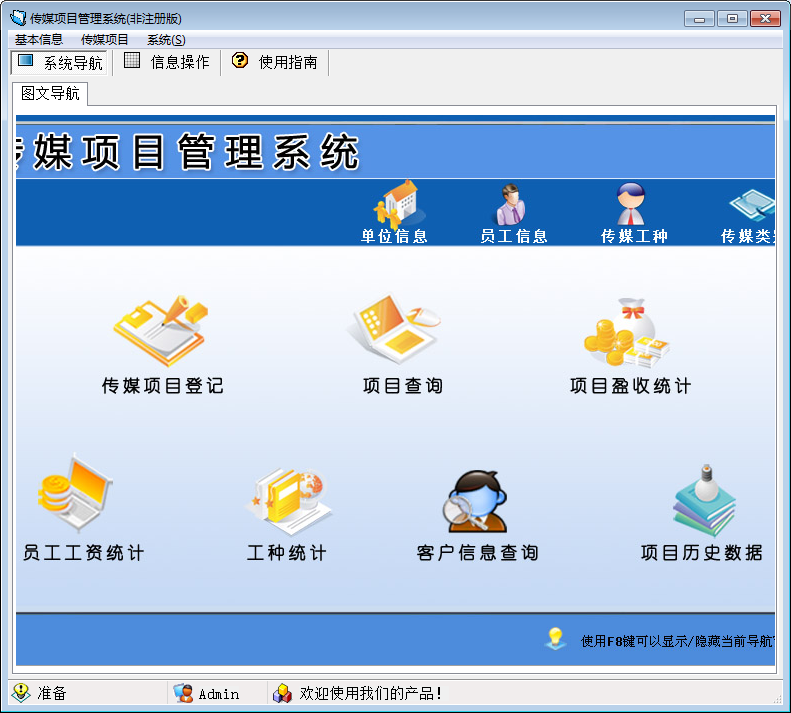Click the 项目盈收统计 text label
This screenshot has width=791, height=713.
tap(630, 386)
